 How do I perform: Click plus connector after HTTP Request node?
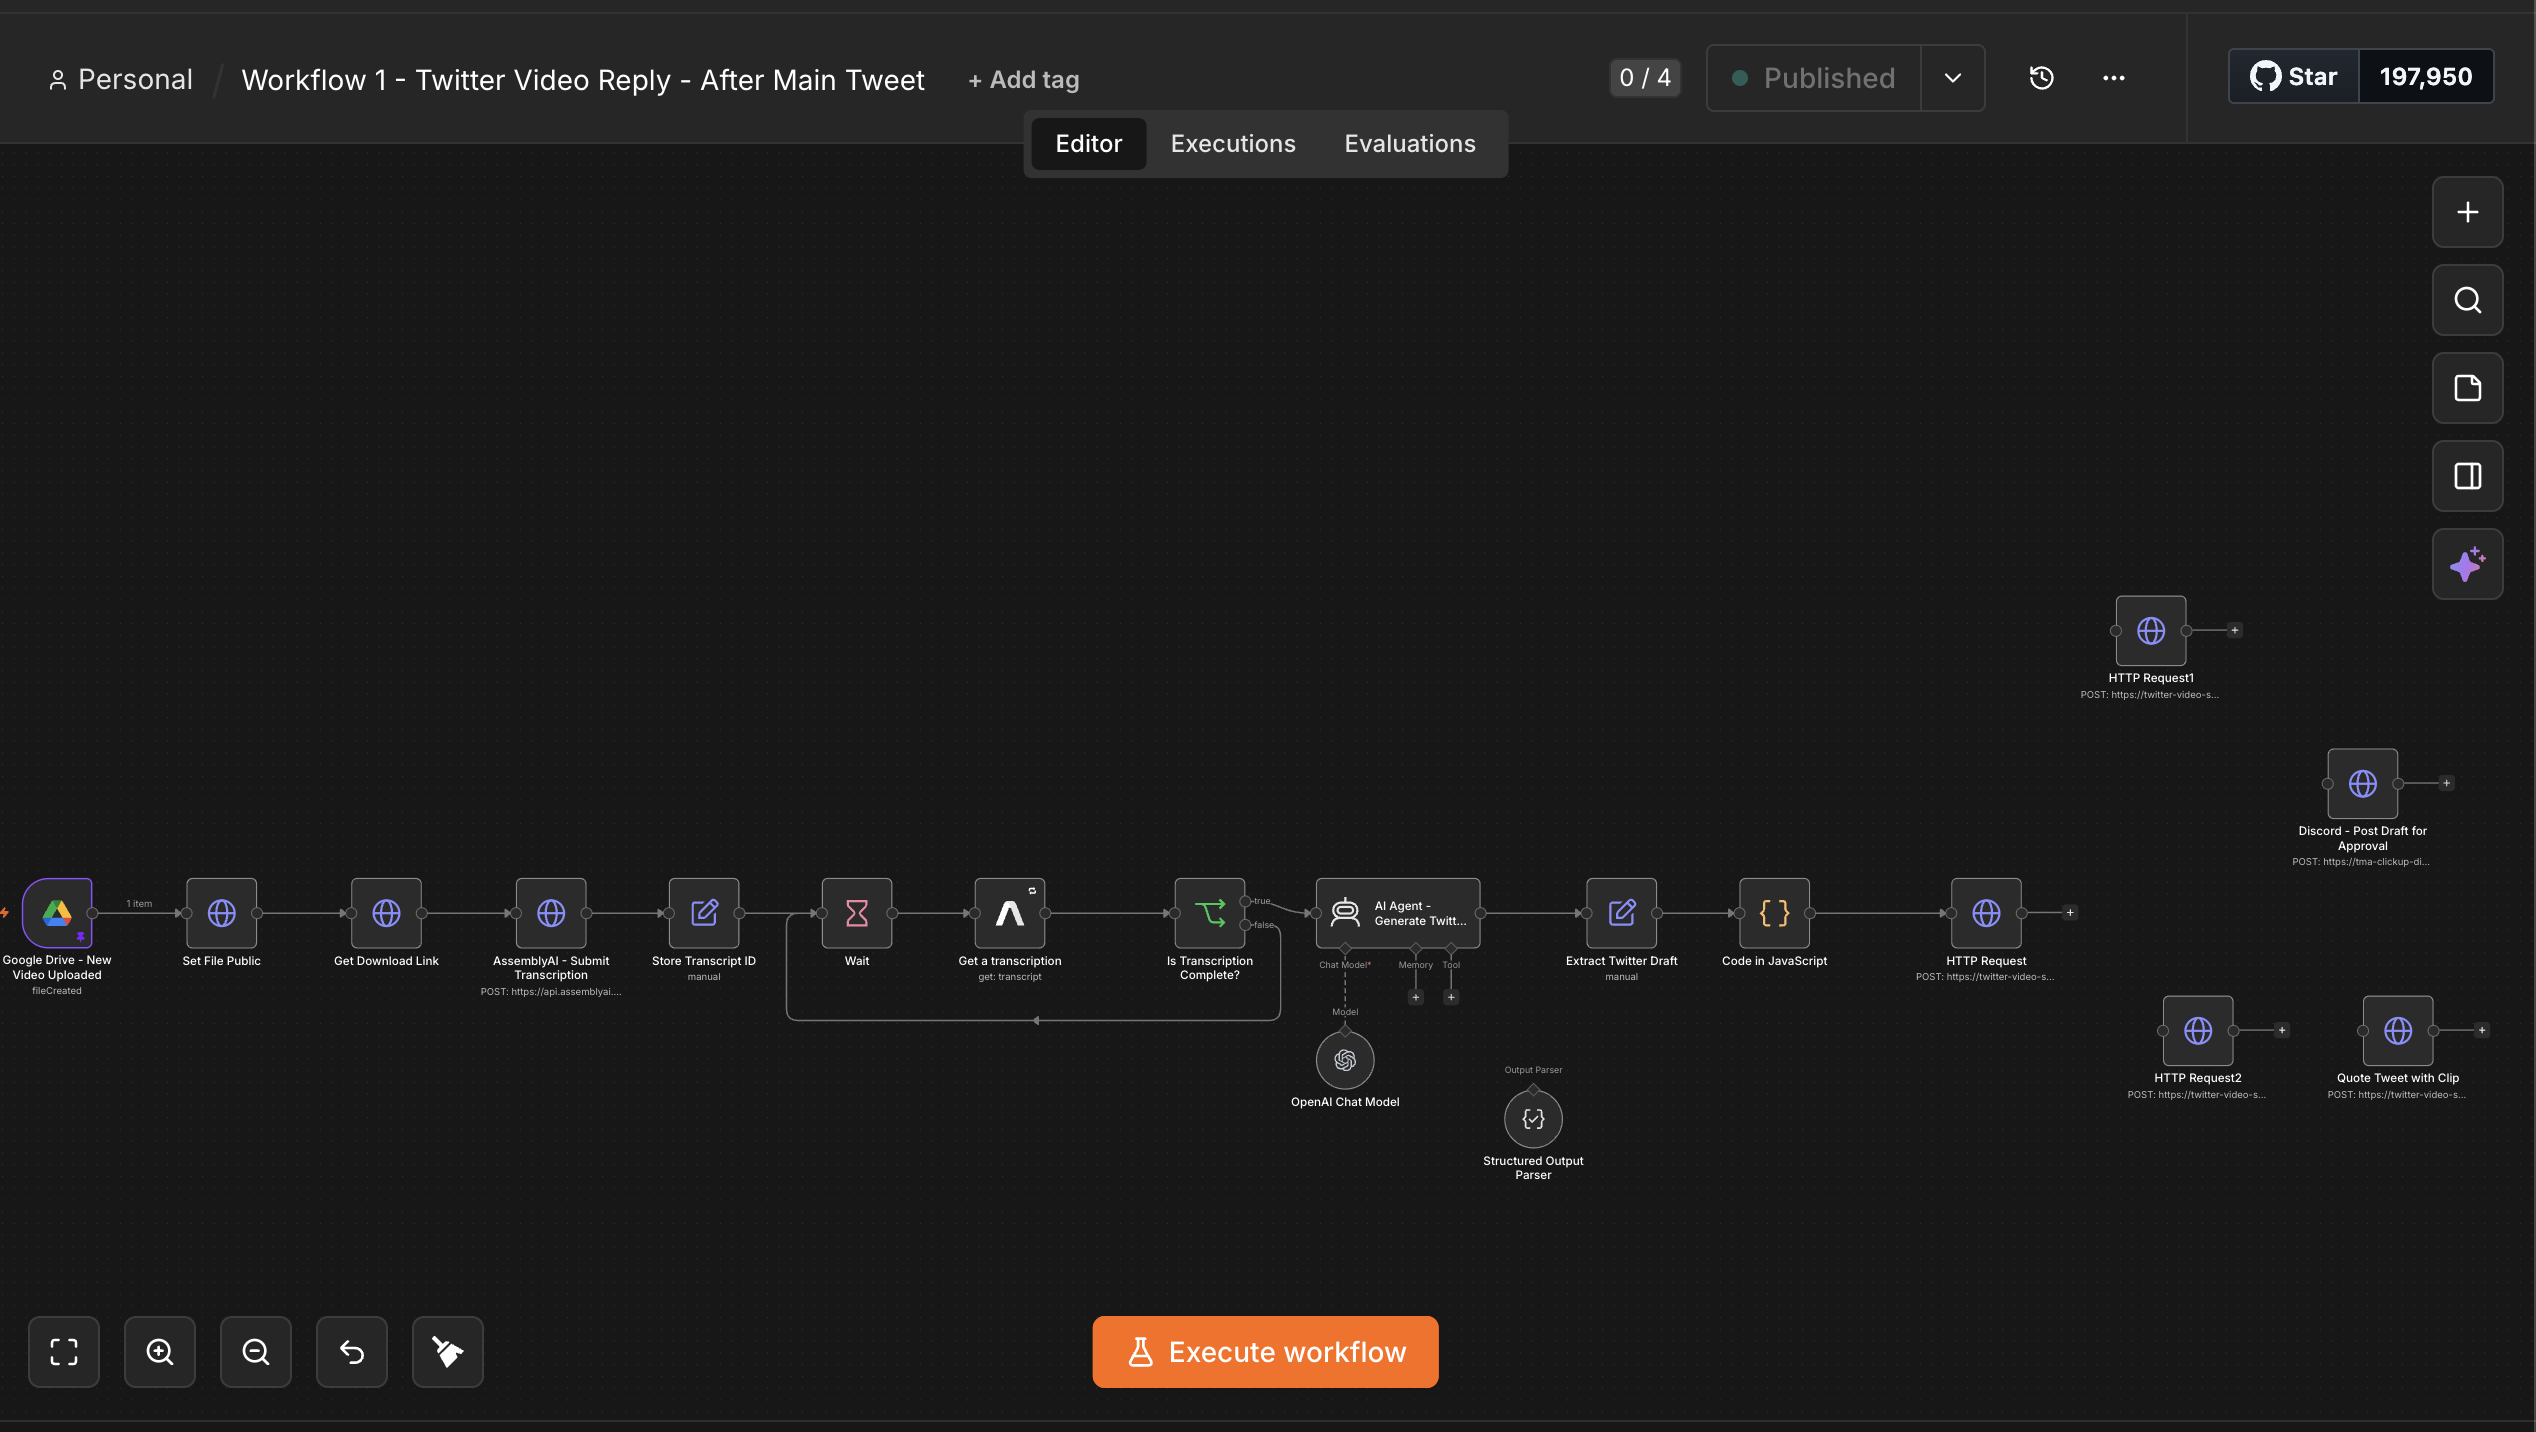tap(2070, 912)
